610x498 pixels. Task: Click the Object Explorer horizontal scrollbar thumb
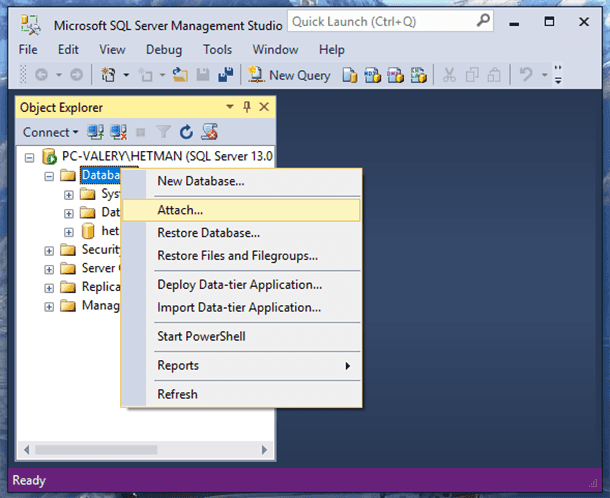pyautogui.click(x=96, y=450)
